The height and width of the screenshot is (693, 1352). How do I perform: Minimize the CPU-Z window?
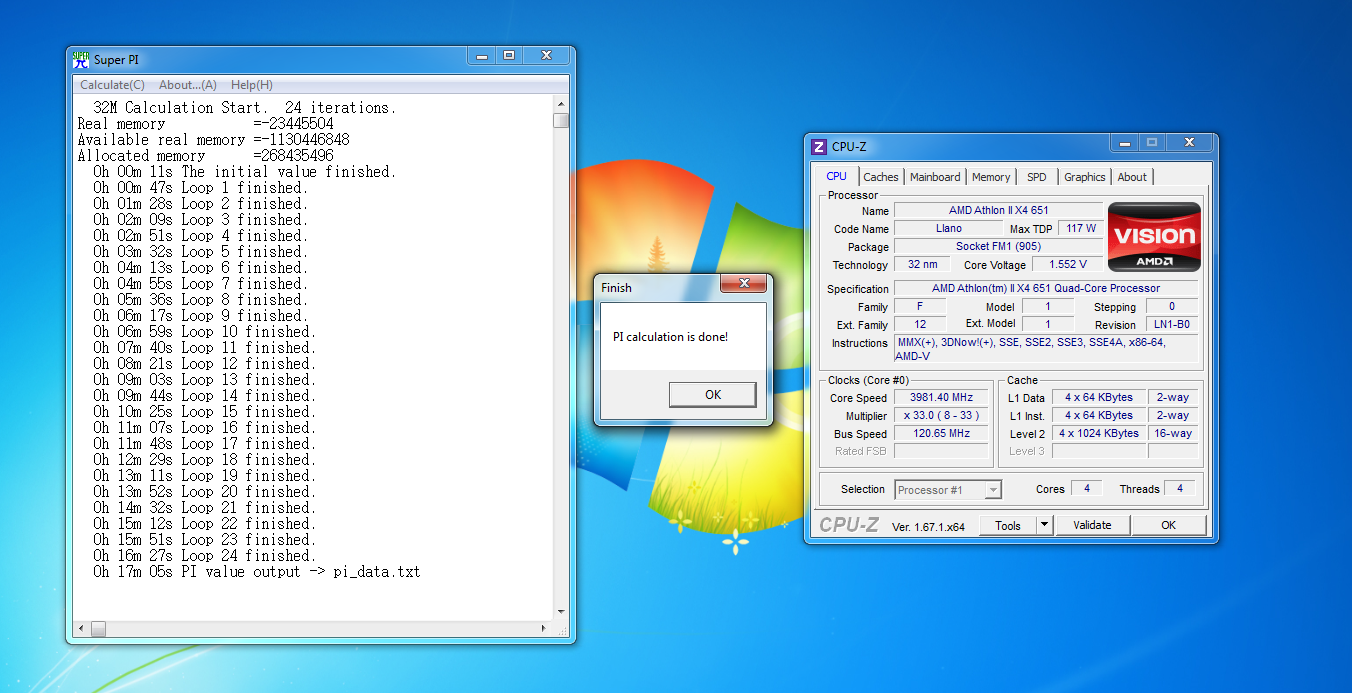pyautogui.click(x=1124, y=143)
